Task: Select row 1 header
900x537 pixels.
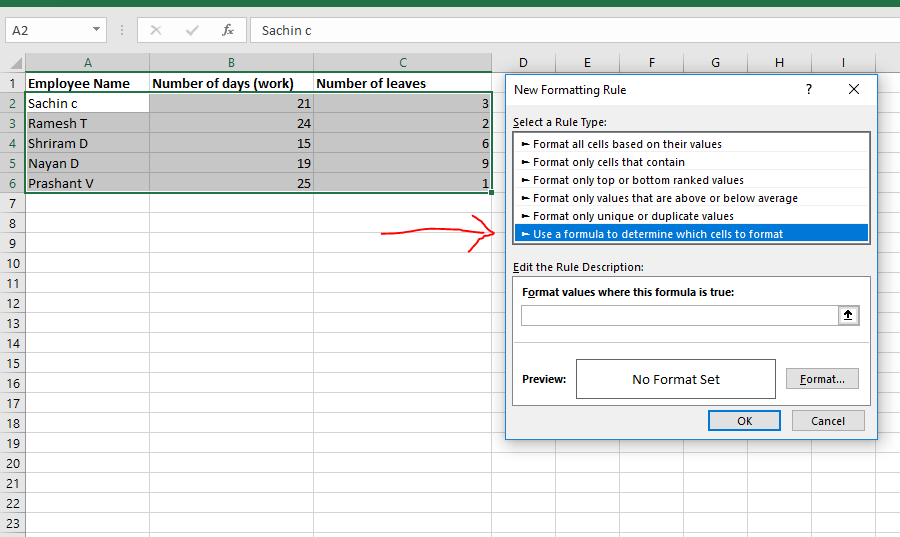Action: coord(13,83)
